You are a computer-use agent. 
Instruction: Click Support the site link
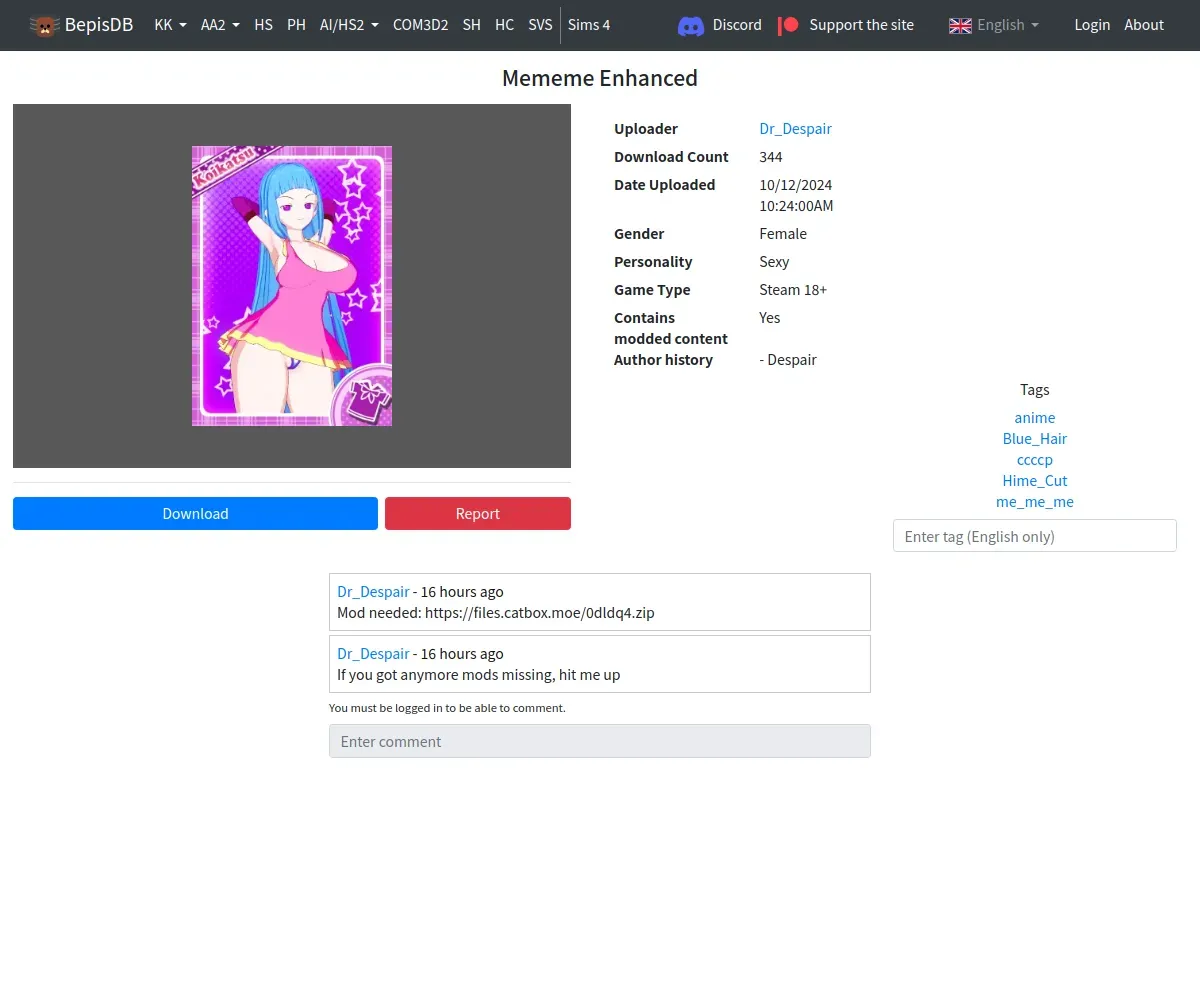coord(861,25)
